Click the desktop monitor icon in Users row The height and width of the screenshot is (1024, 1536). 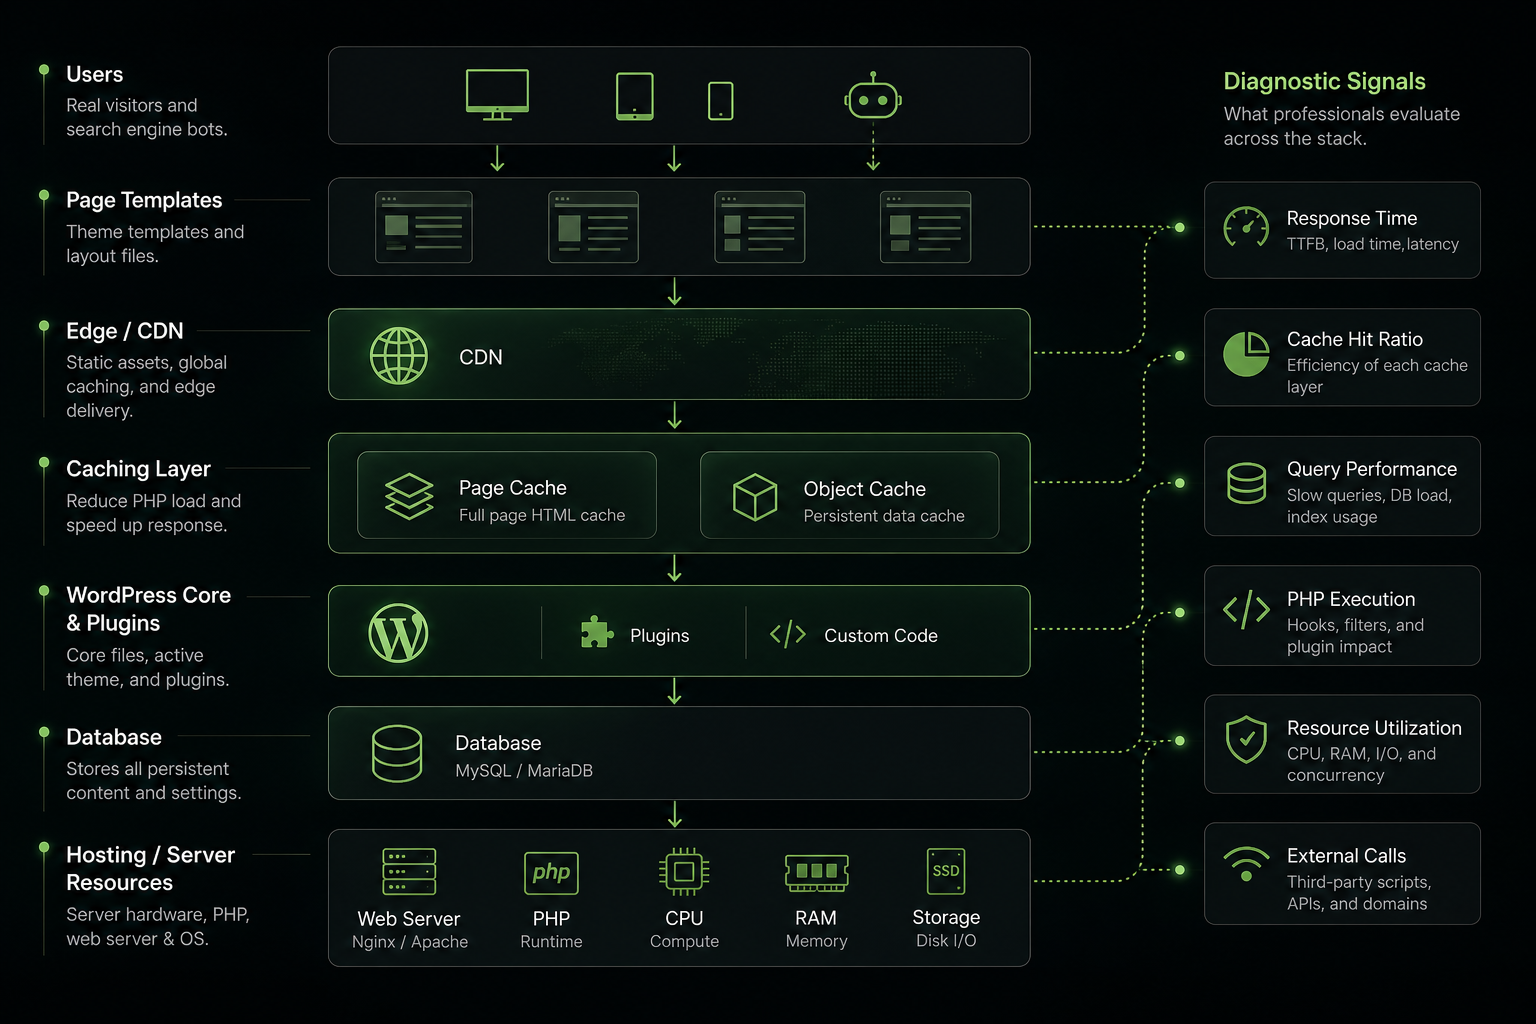(497, 95)
